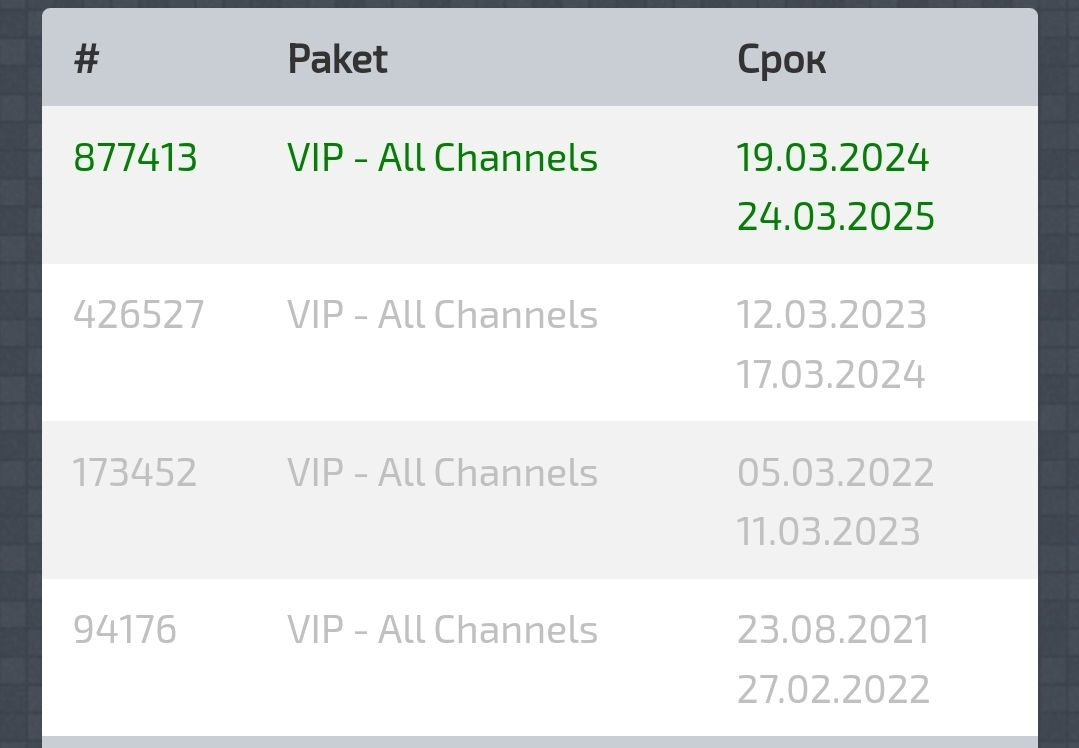This screenshot has width=1079, height=748.
Task: Click VIP - All Channels in row 426527
Action: click(x=442, y=315)
